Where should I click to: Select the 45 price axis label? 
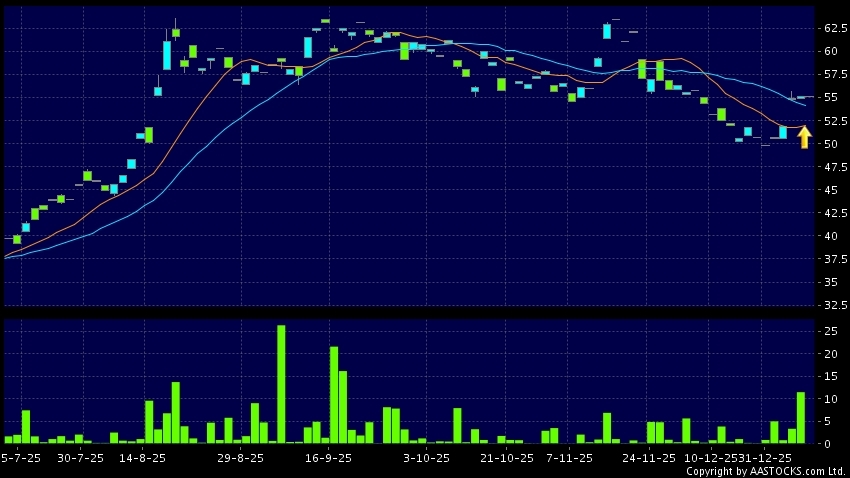click(x=830, y=190)
